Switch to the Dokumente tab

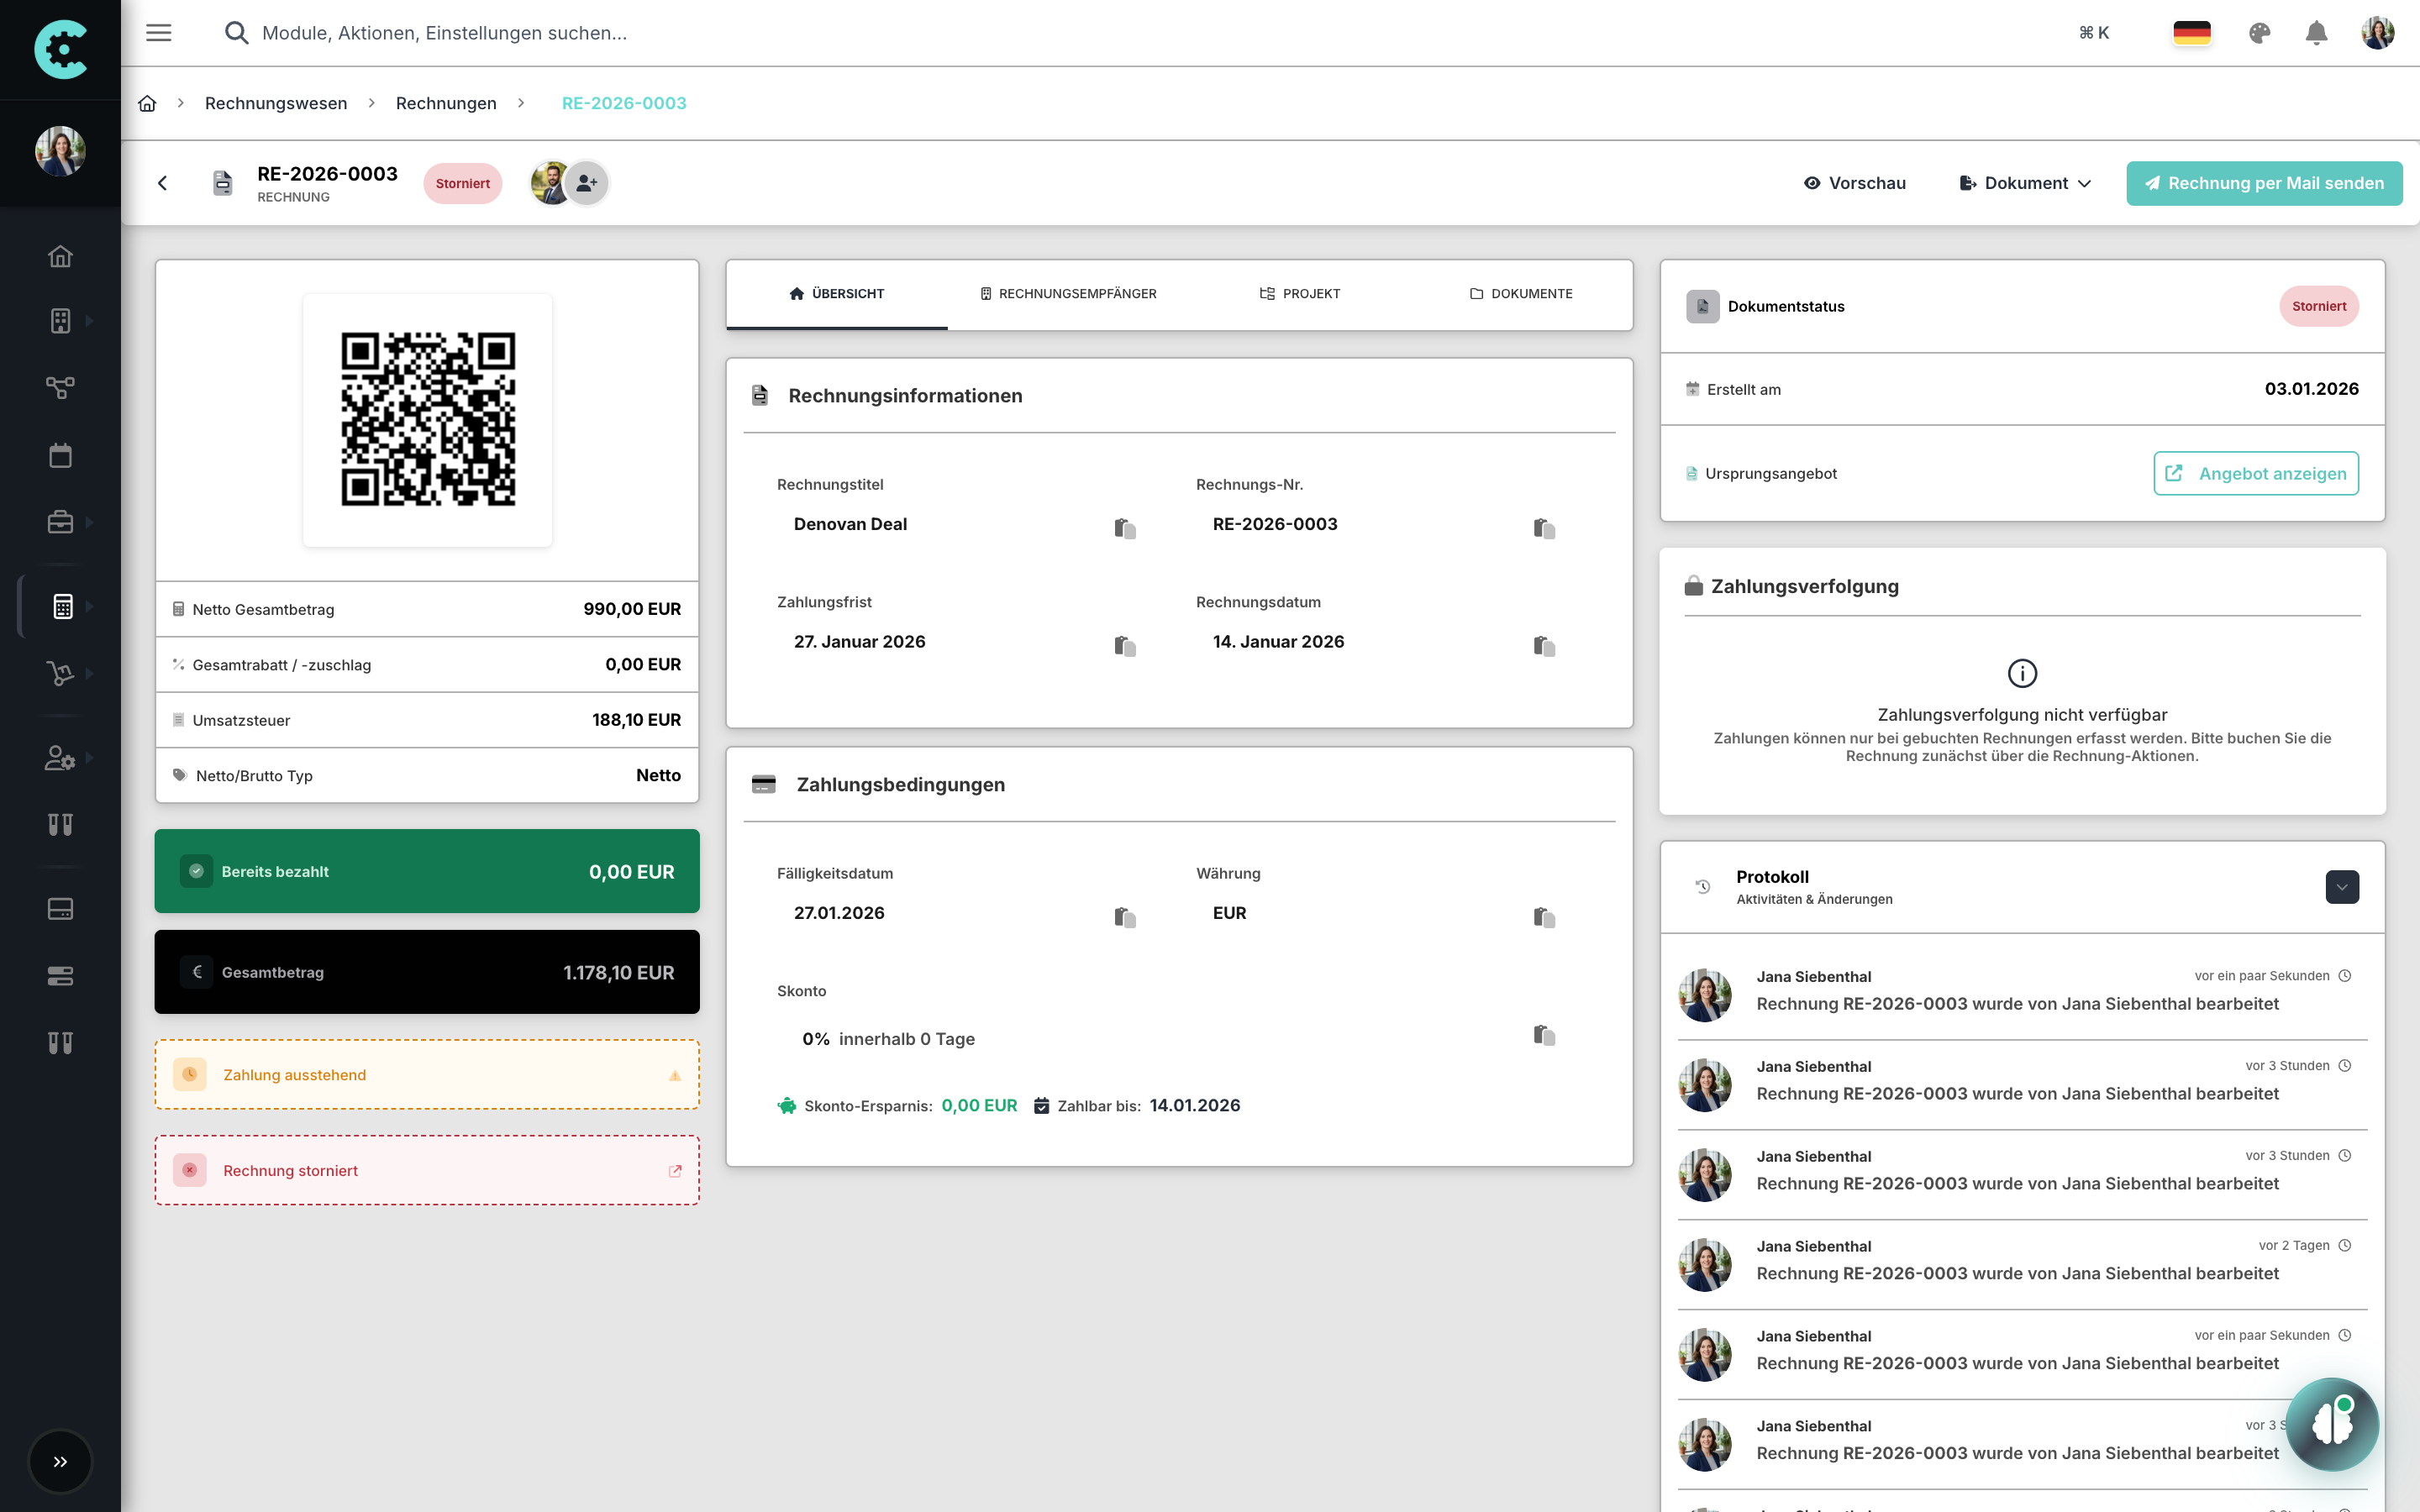pyautogui.click(x=1520, y=294)
